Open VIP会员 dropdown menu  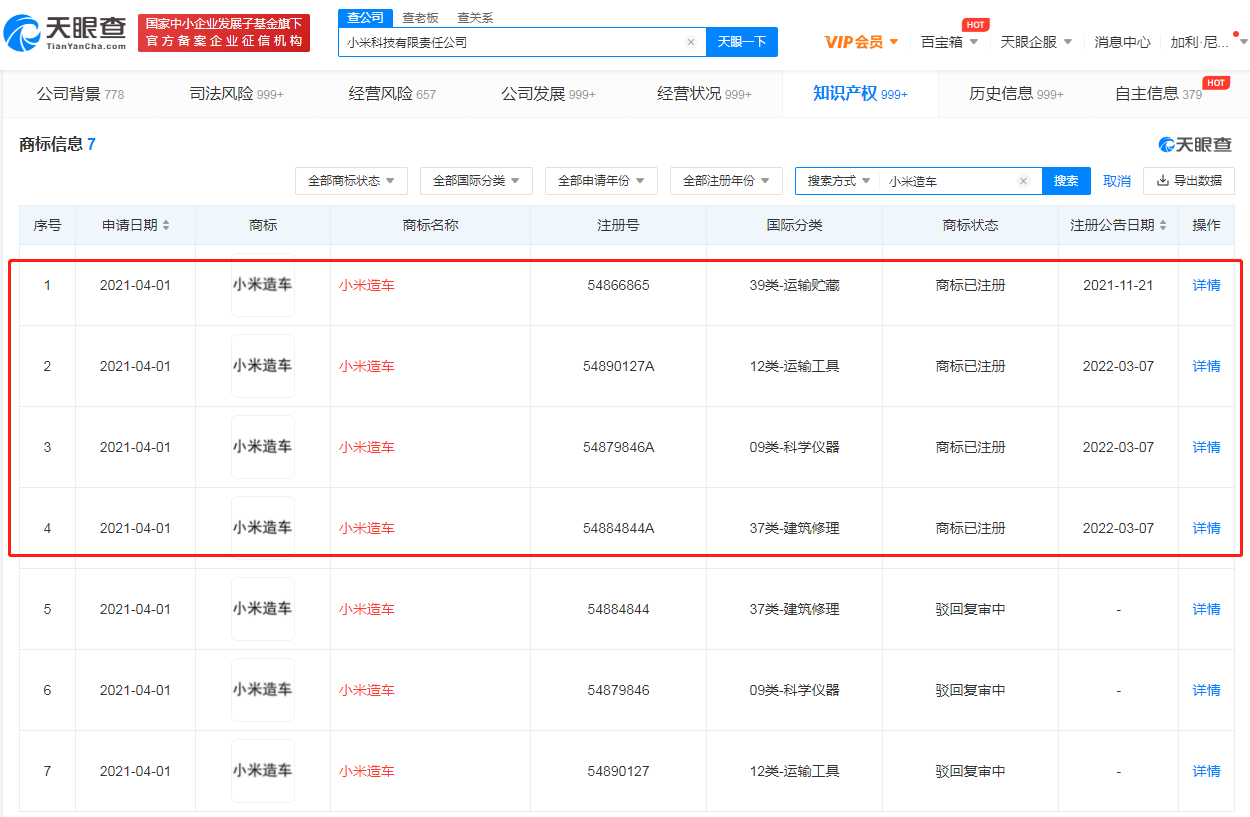pyautogui.click(x=861, y=42)
